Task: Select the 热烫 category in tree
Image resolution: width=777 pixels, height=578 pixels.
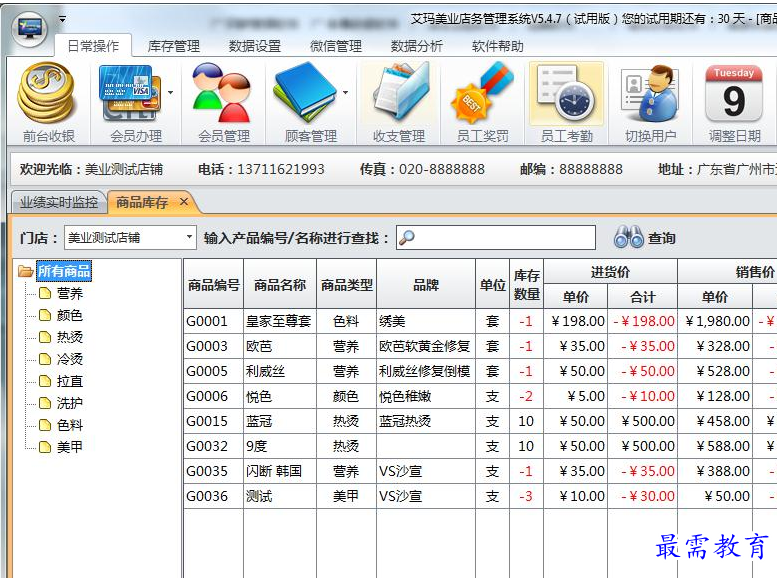Action: click(69, 337)
